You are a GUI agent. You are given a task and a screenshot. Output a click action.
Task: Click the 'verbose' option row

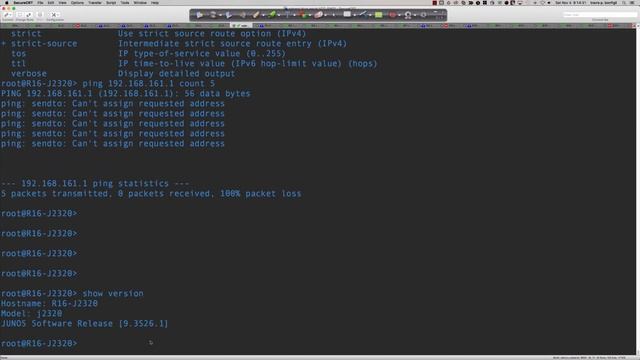point(123,74)
